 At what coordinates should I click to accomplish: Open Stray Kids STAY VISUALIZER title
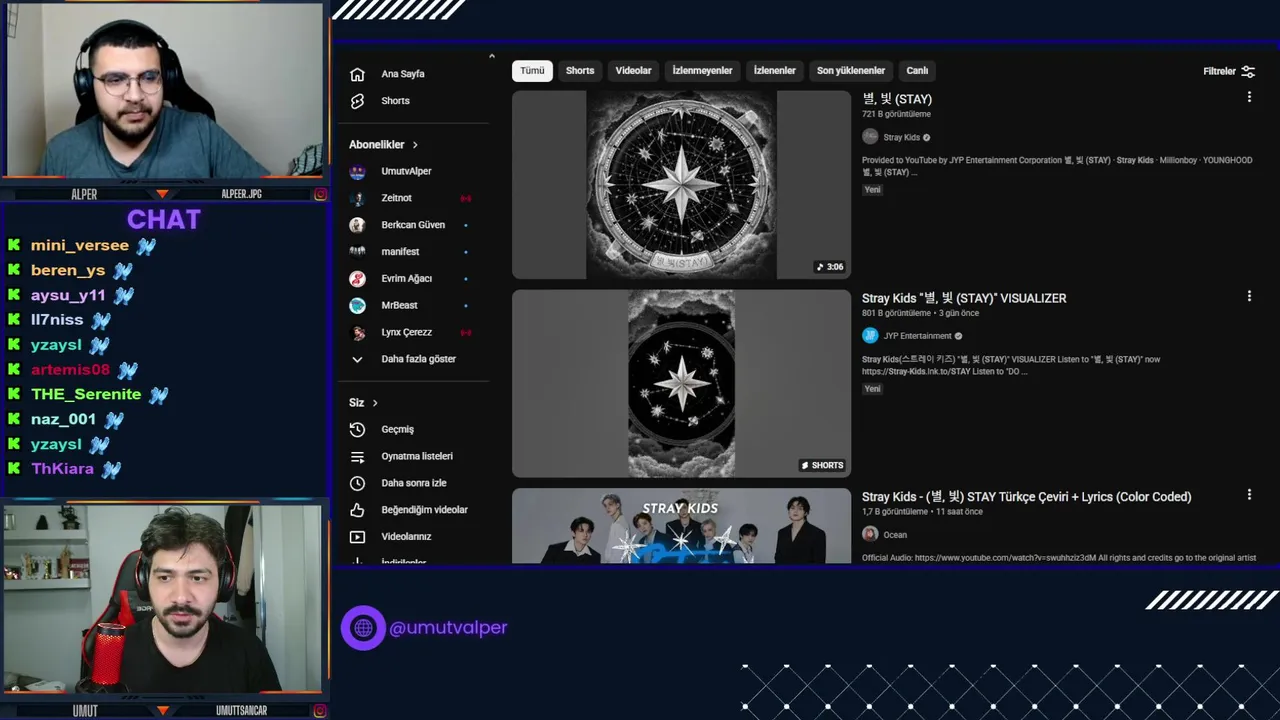click(x=964, y=298)
